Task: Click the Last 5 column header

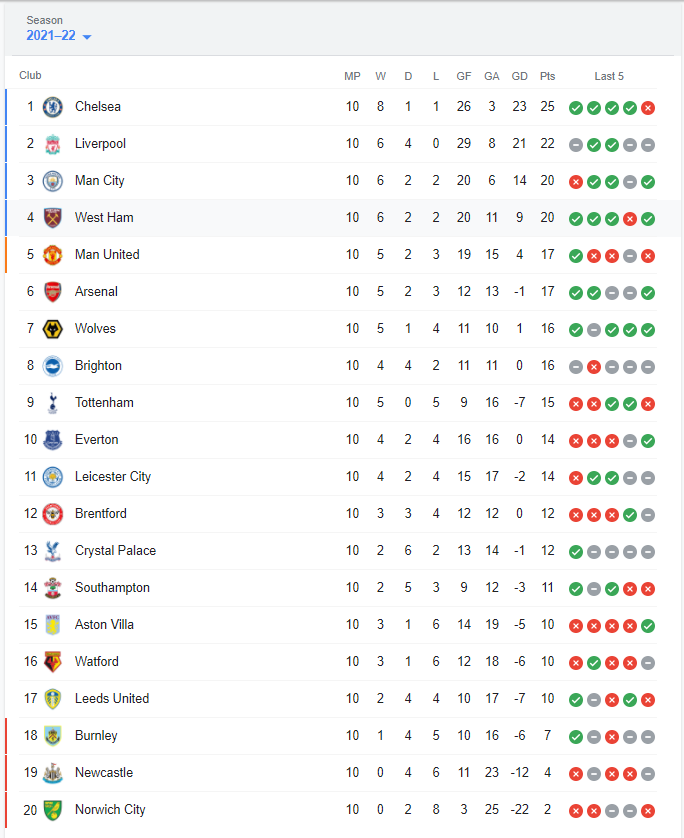Action: tap(609, 76)
